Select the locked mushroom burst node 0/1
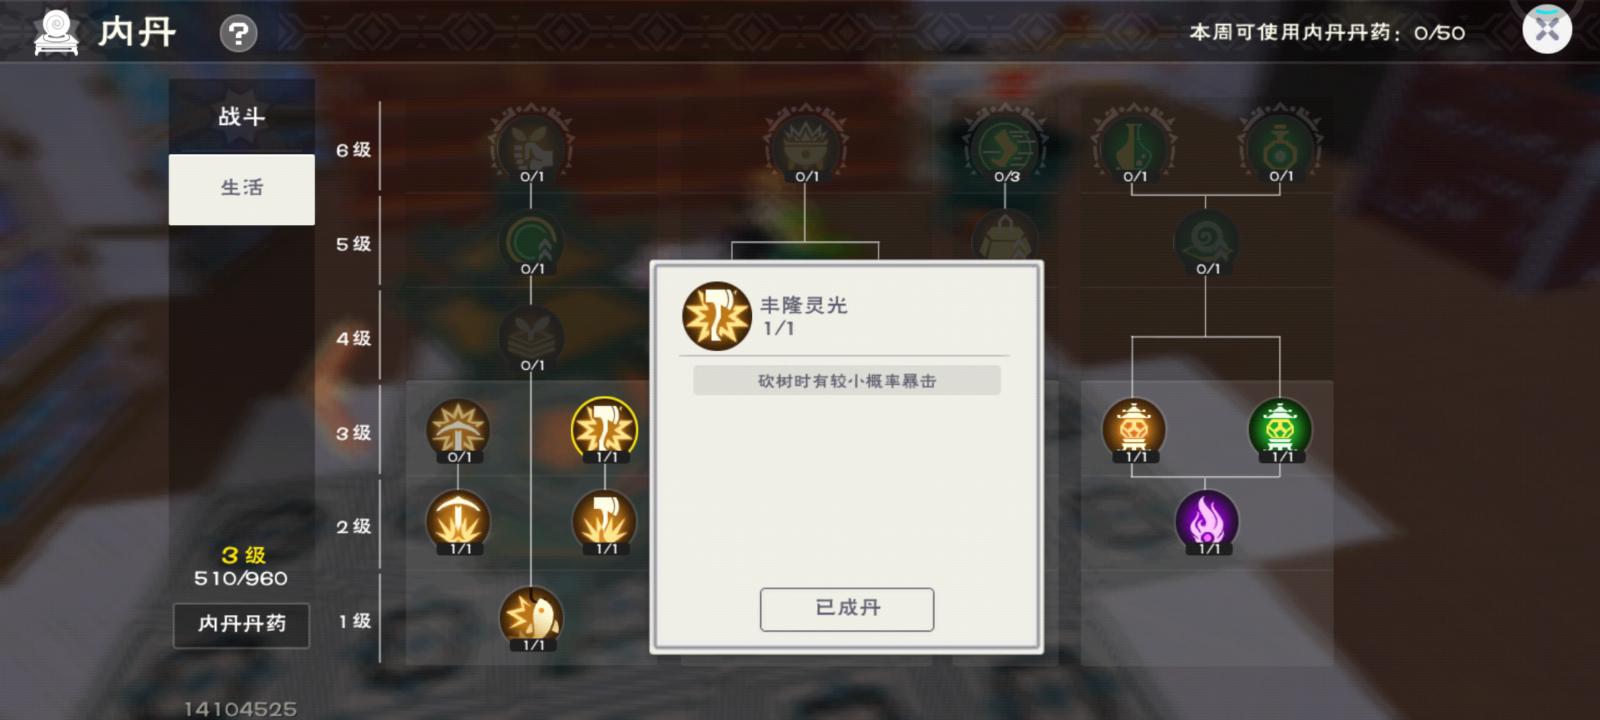 pyautogui.click(x=458, y=430)
